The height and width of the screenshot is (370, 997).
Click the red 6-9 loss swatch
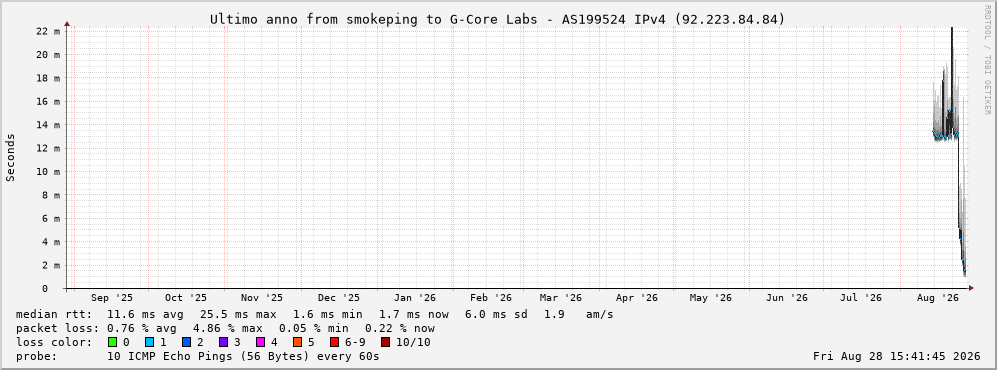(334, 343)
